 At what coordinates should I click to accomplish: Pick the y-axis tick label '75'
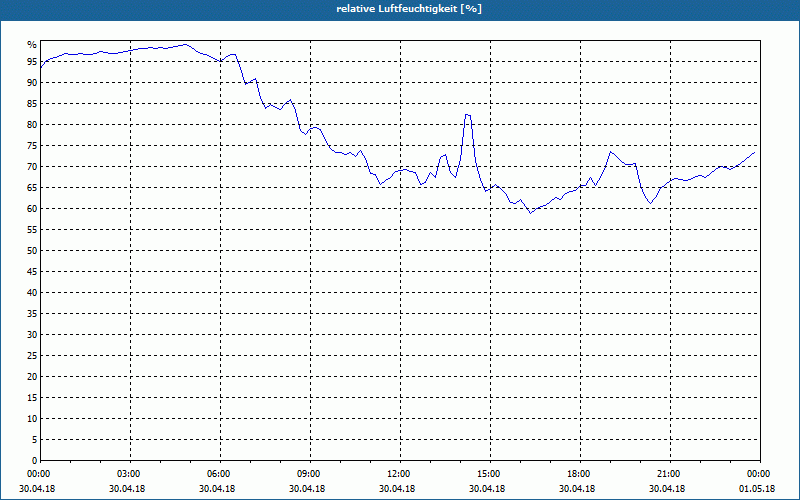click(32, 145)
